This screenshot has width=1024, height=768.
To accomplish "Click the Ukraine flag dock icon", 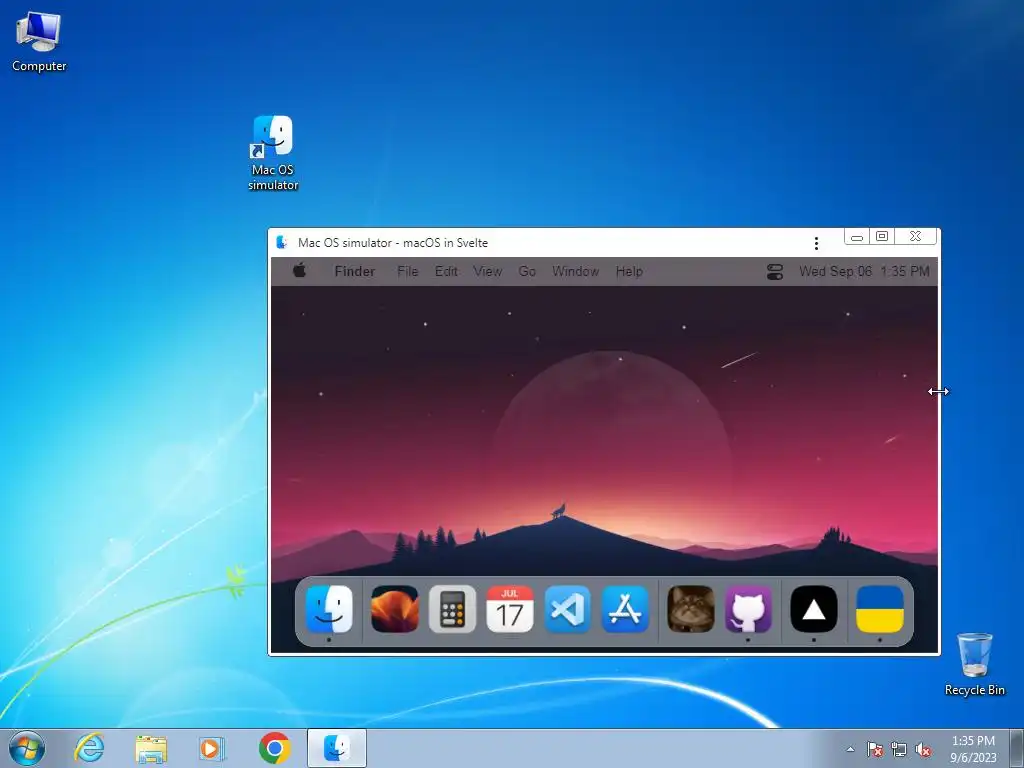I will pos(880,609).
